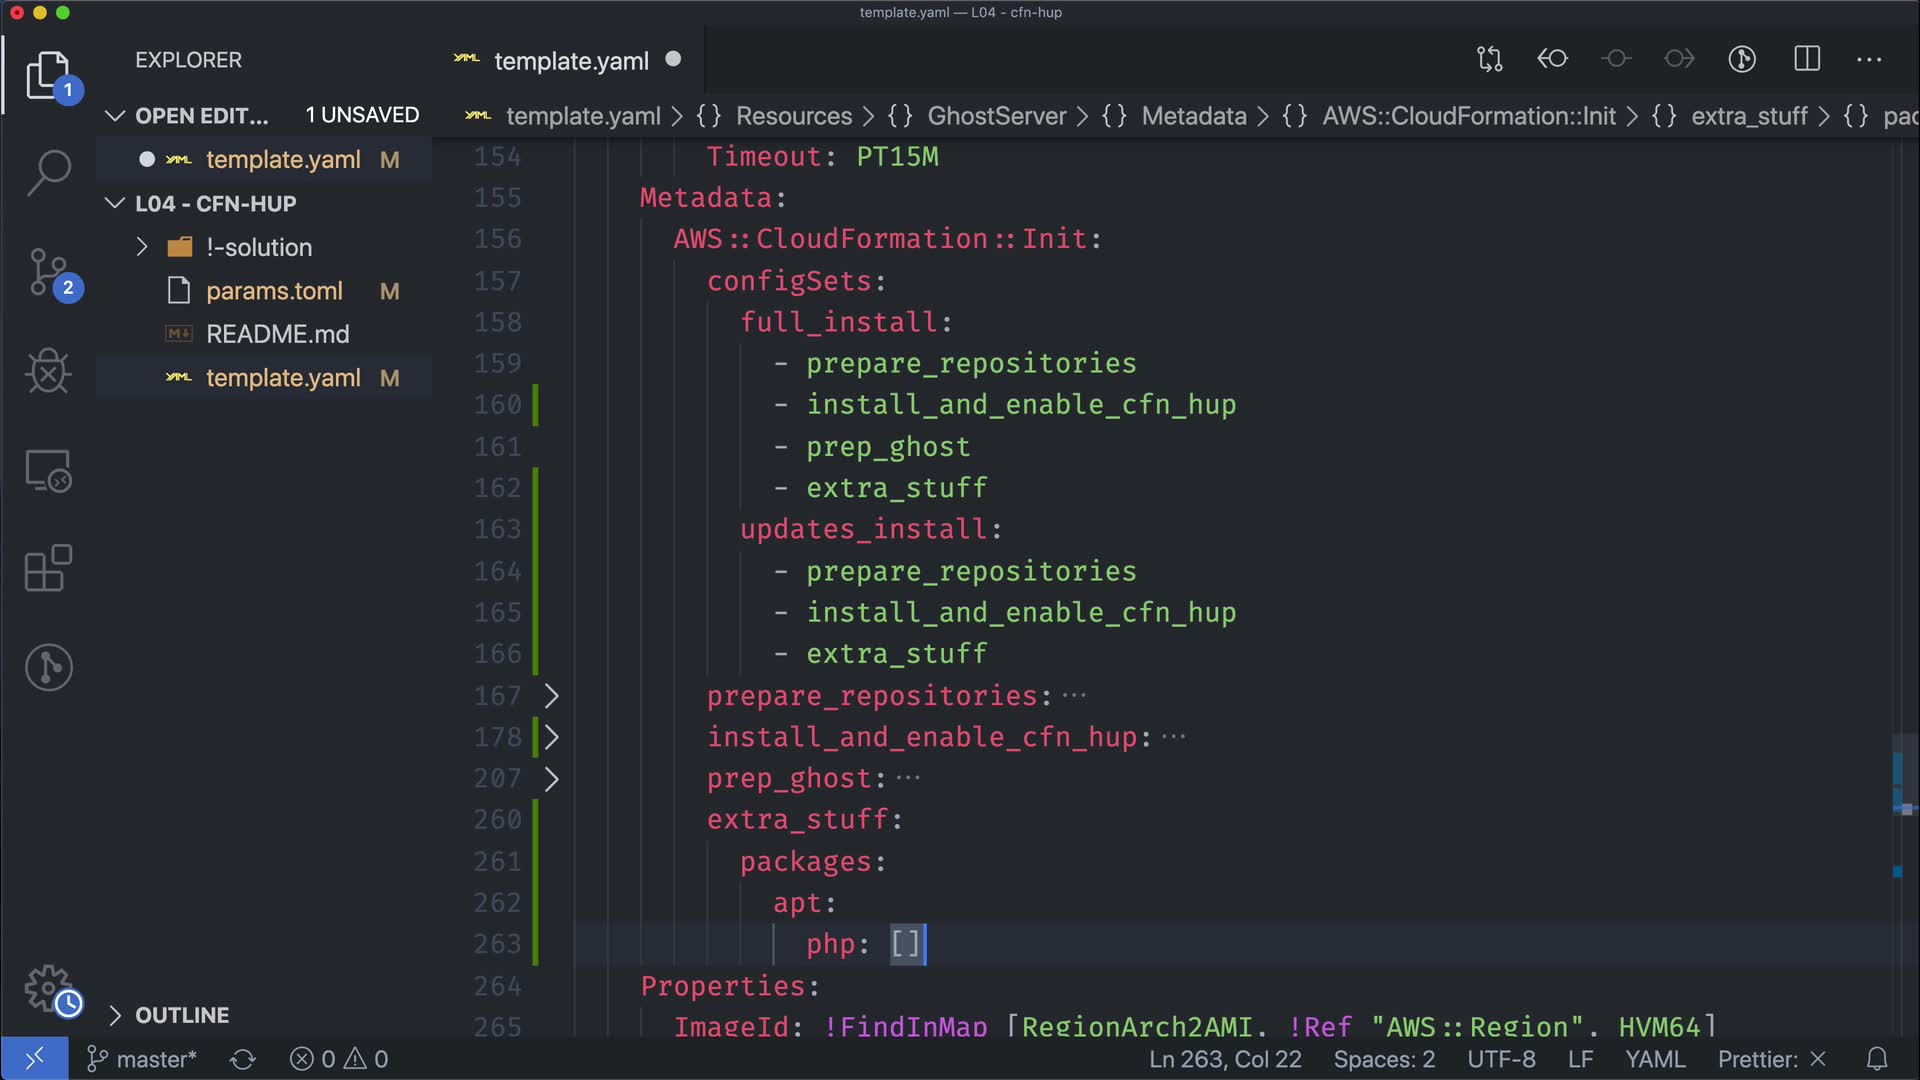Screen dimensions: 1920x1080
Task: Click the master branch indicator
Action: point(142,1059)
